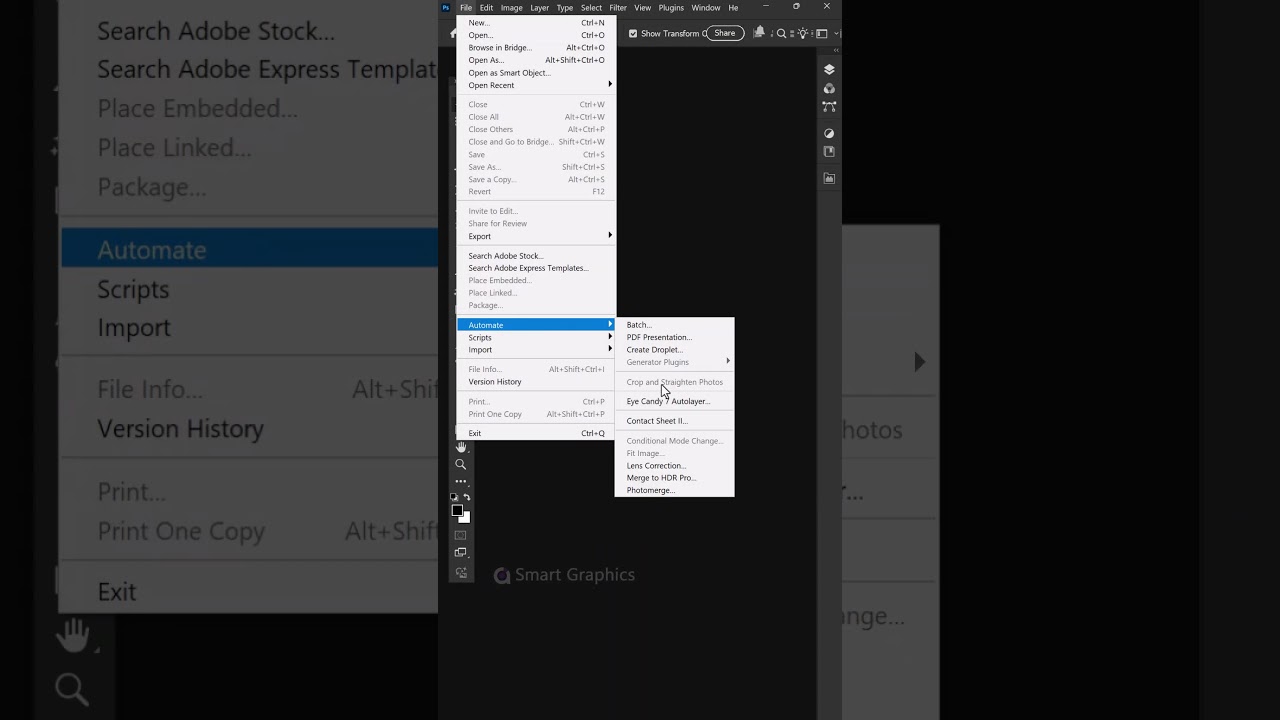Open the Window menu in menu bar
The image size is (1280, 720).
pyautogui.click(x=706, y=8)
